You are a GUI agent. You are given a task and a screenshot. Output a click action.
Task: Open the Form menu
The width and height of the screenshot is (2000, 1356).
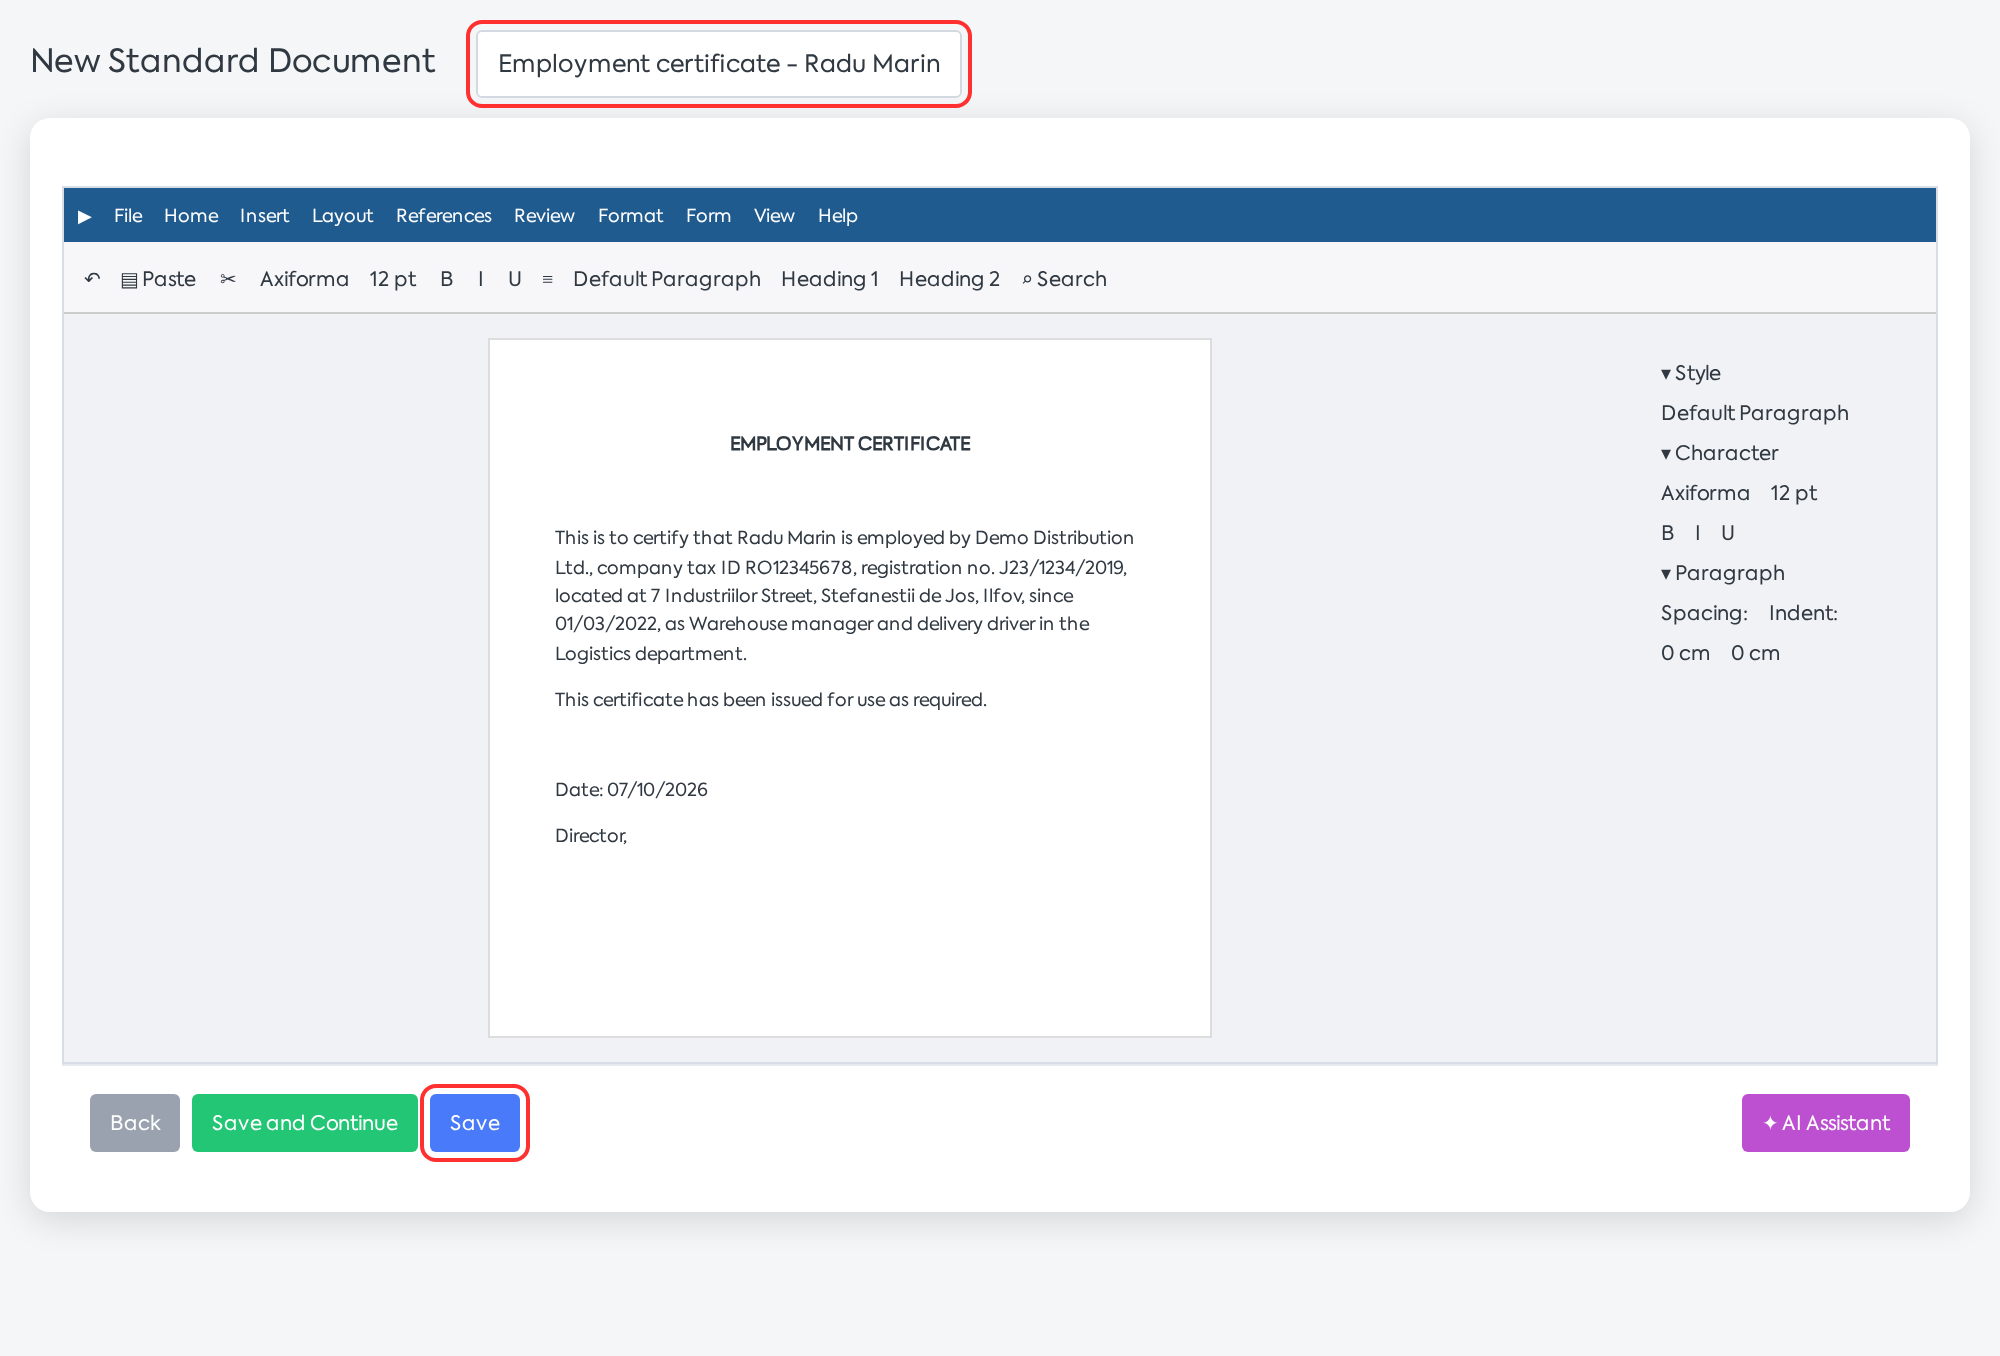tap(708, 216)
